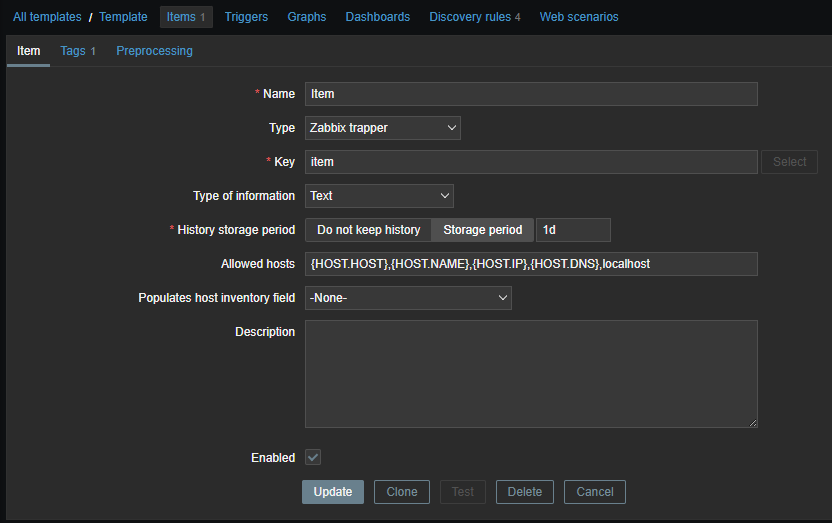Switch to the Preprocessing tab

pos(154,51)
